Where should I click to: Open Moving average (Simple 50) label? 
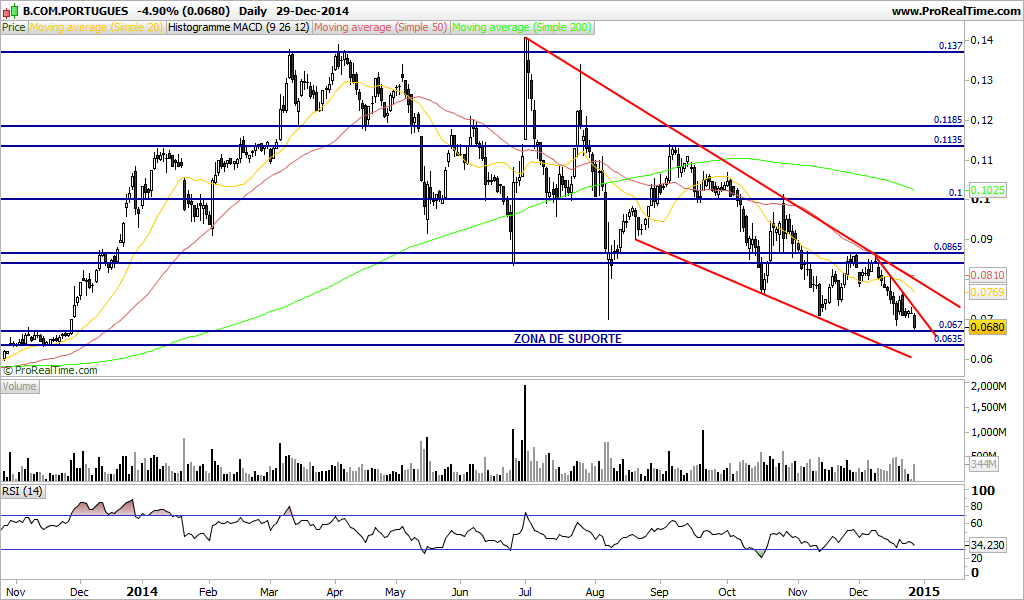pos(381,27)
